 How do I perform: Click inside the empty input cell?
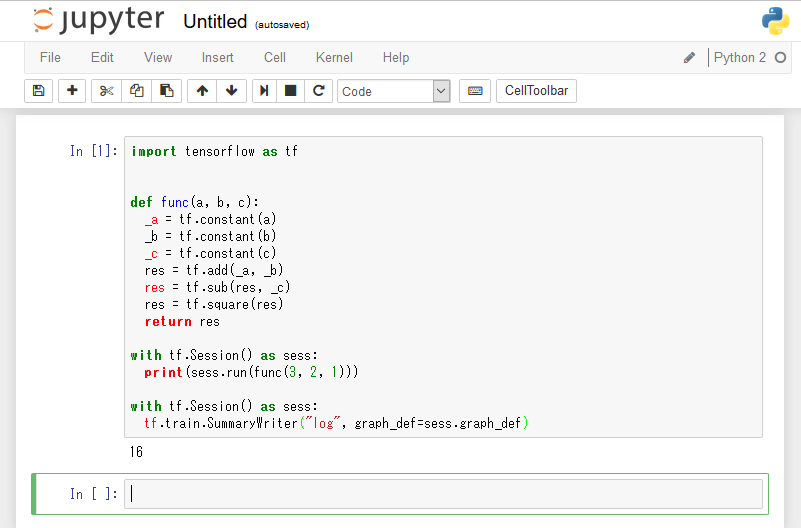tap(443, 493)
